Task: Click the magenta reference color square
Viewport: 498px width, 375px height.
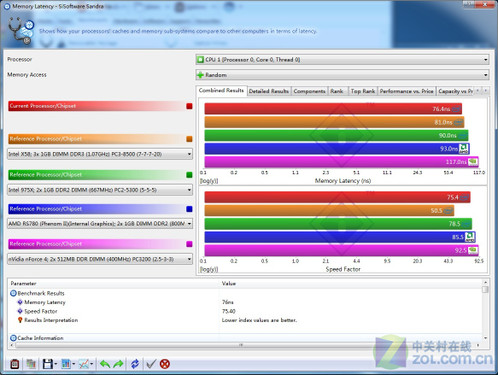Action: tap(189, 244)
